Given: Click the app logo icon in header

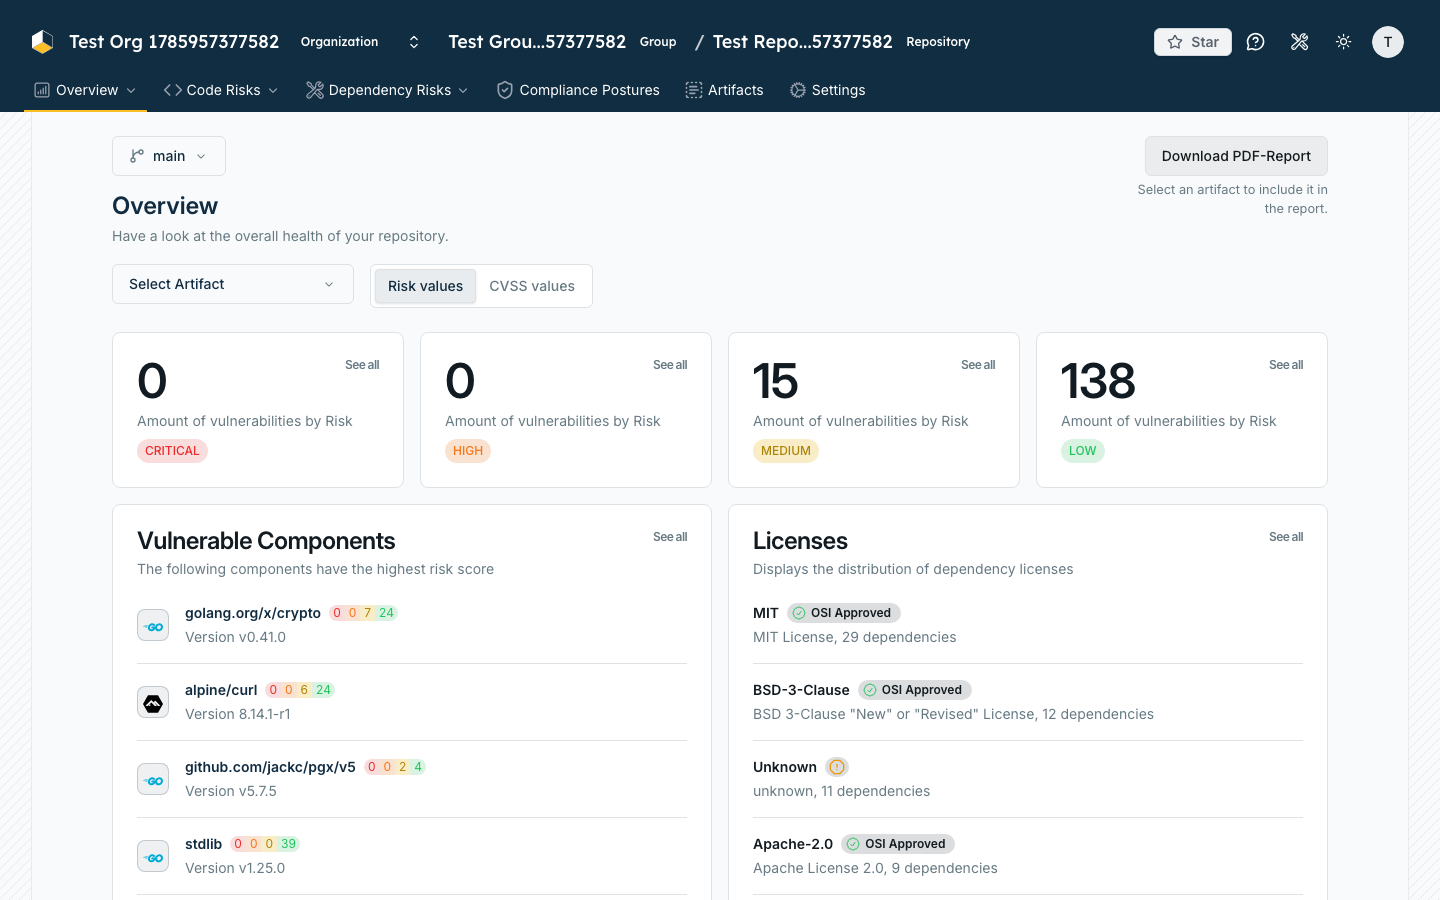Looking at the screenshot, I should coord(42,42).
